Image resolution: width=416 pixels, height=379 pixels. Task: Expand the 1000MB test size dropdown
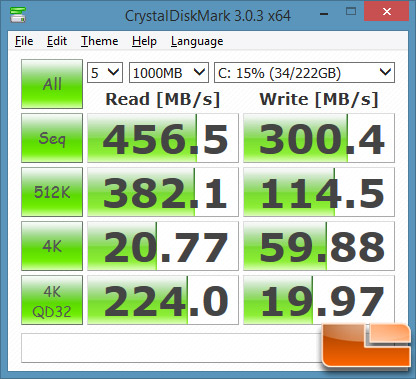pos(169,72)
